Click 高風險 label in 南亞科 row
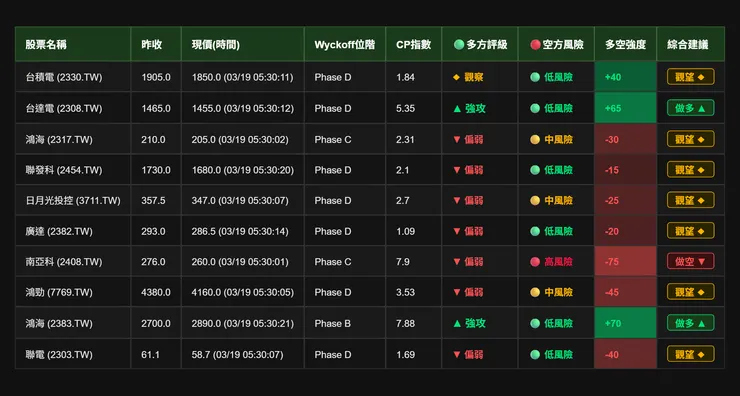This screenshot has height=396, width=740. (559, 261)
